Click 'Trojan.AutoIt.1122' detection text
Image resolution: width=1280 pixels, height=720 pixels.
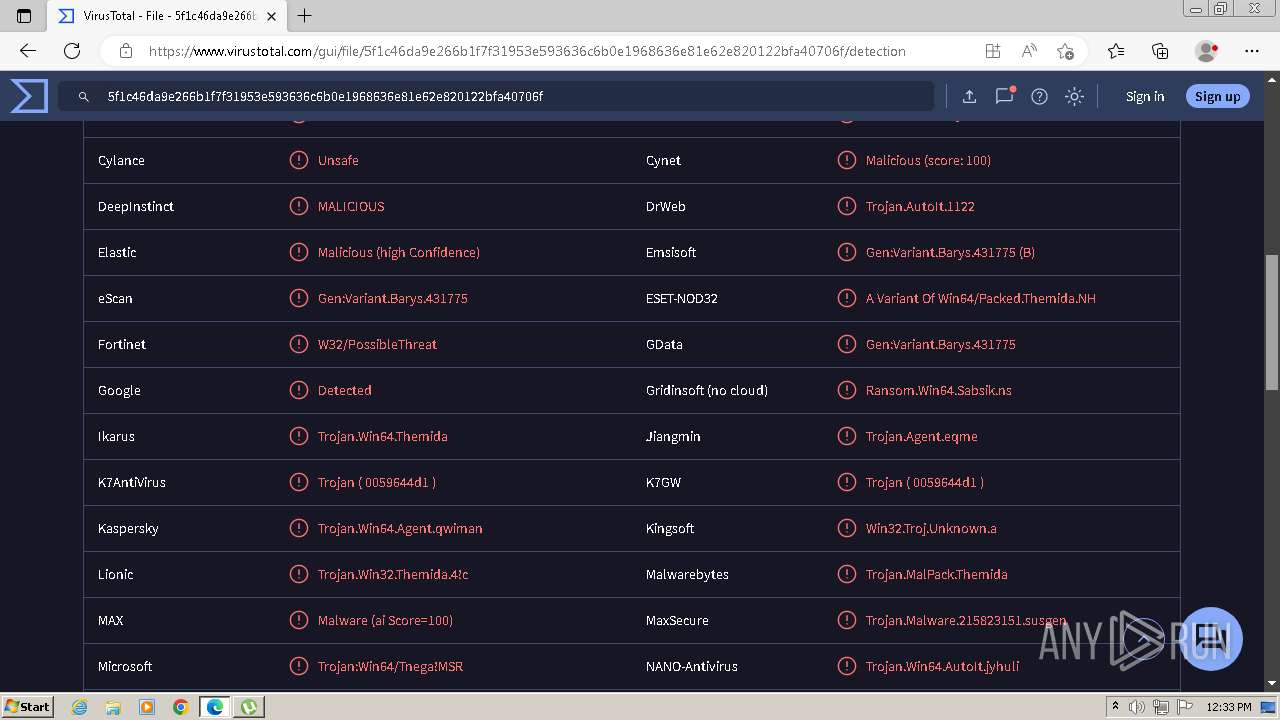(920, 206)
